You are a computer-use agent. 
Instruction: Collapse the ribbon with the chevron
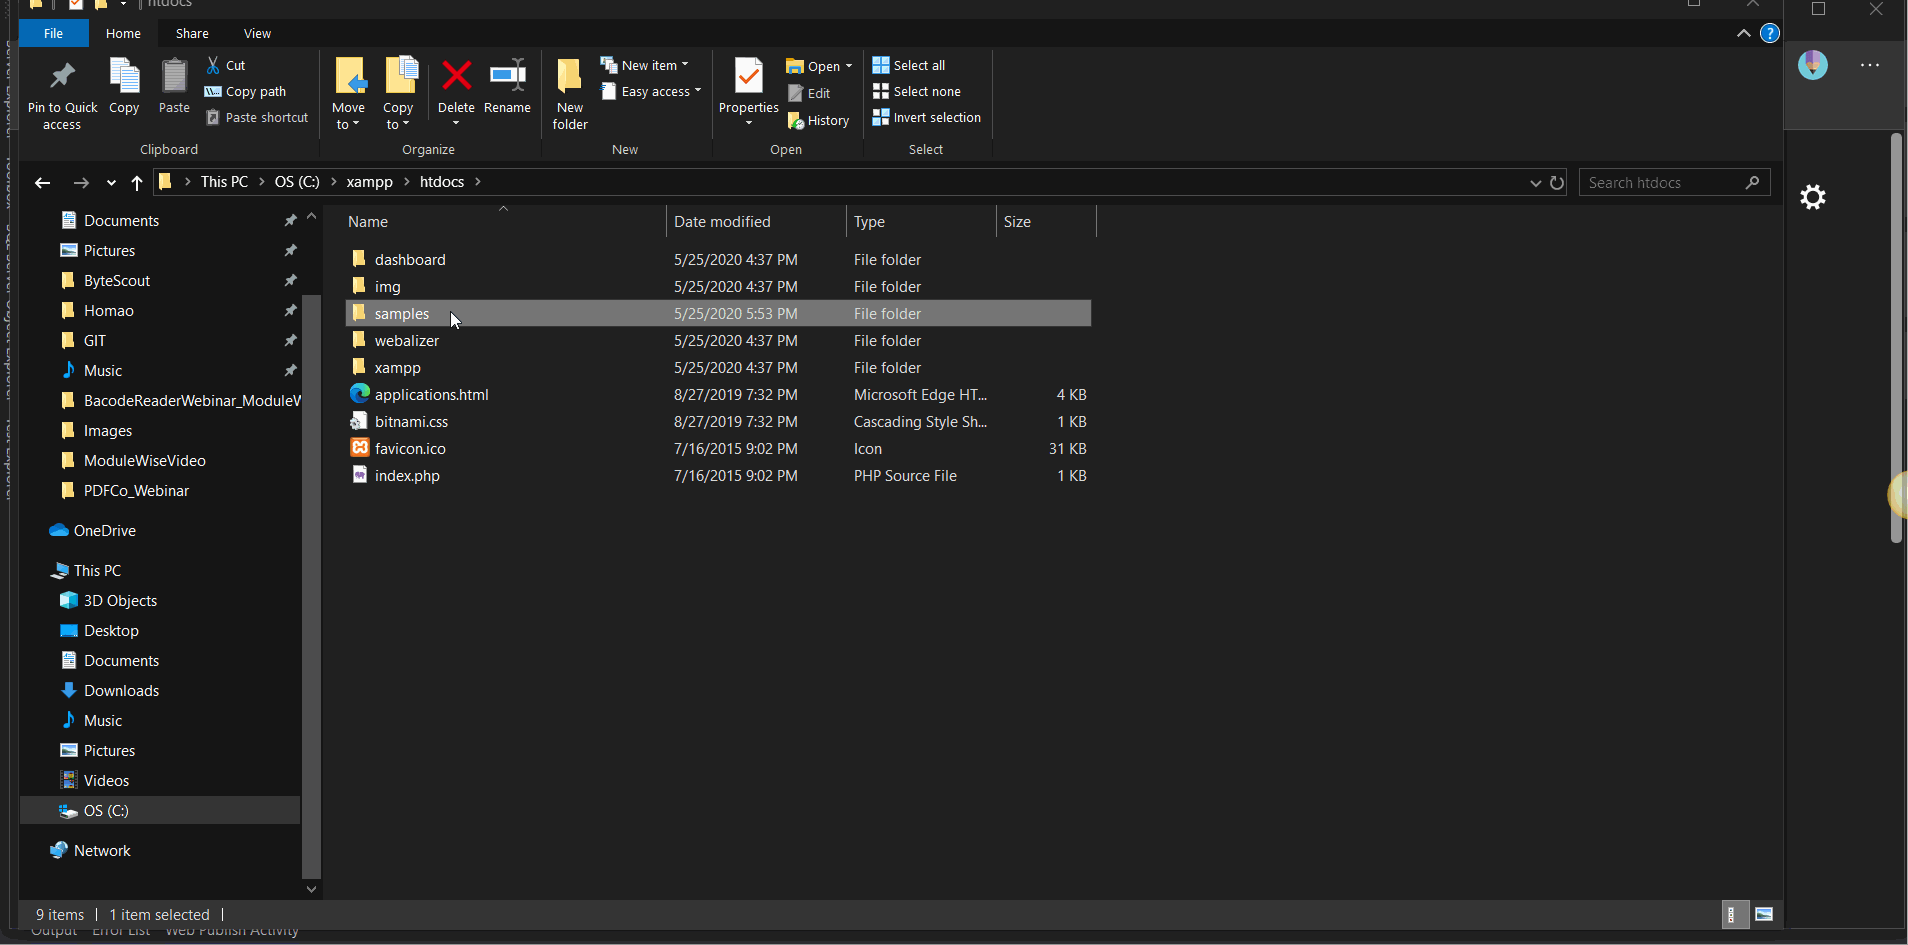click(x=1743, y=33)
